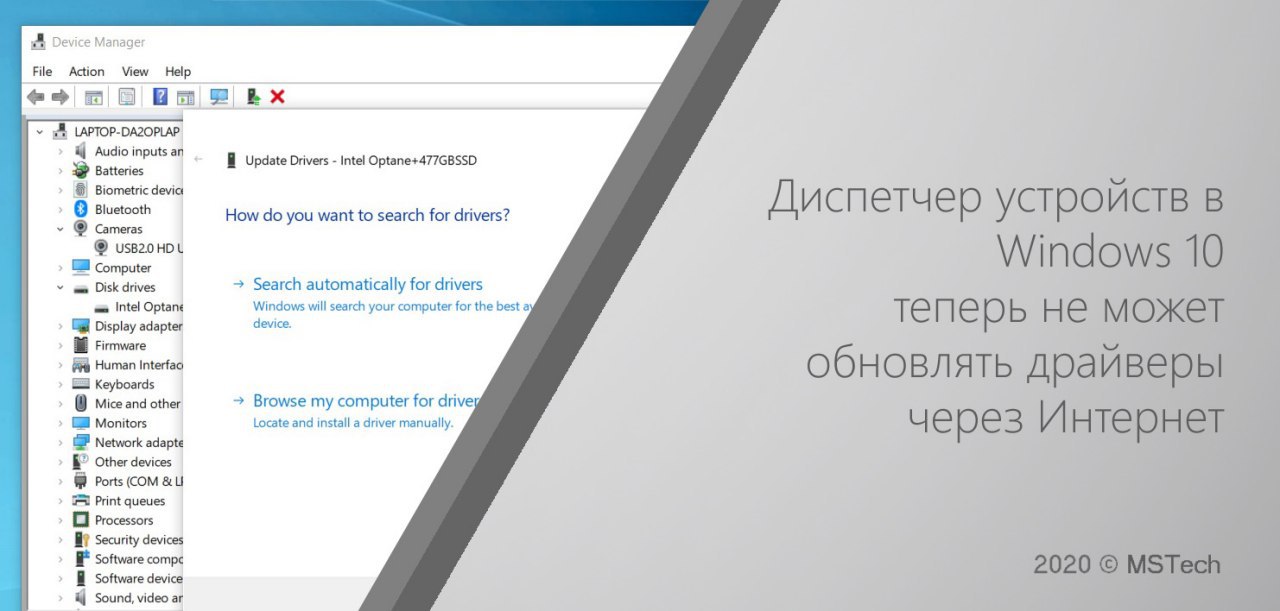Screen dimensions: 1280x611
Task: Expand the Ports (COM & LPT) category
Action: (x=60, y=481)
